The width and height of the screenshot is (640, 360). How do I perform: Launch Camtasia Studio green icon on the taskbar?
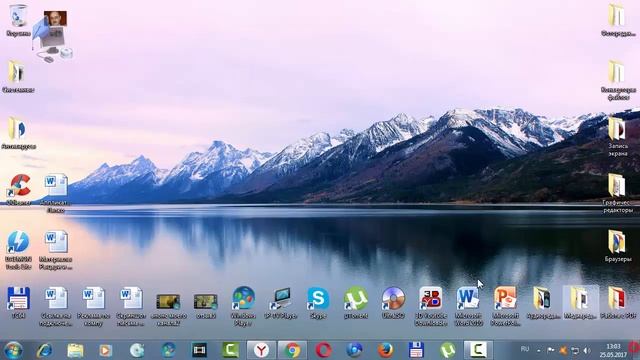click(230, 350)
